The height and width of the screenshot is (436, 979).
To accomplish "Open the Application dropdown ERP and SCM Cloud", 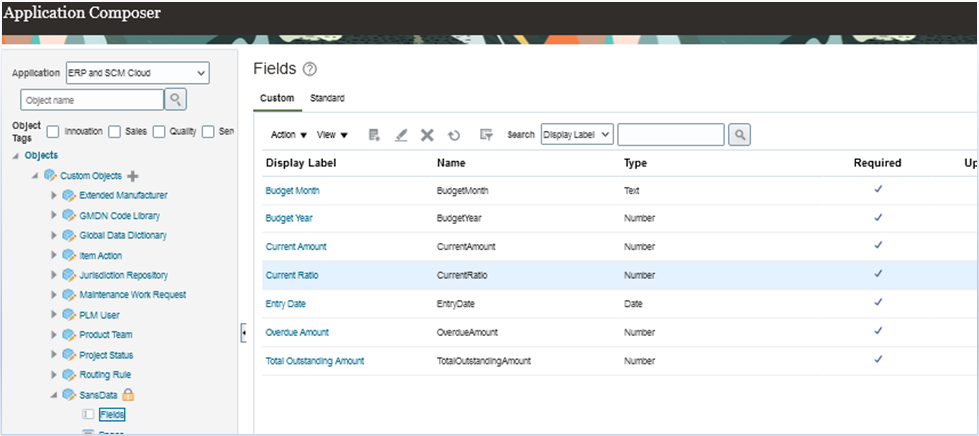I will (x=137, y=73).
